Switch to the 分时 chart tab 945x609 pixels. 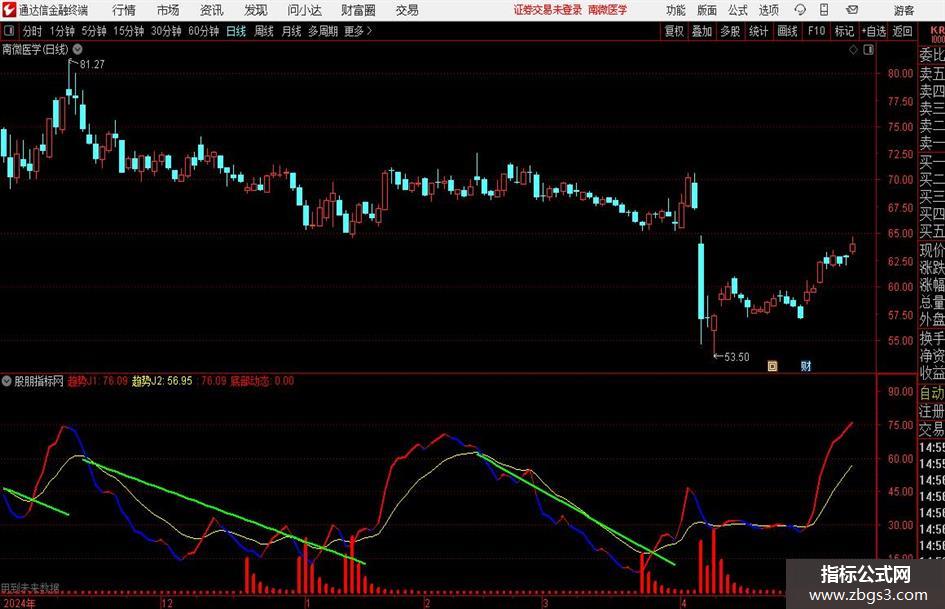[32, 31]
